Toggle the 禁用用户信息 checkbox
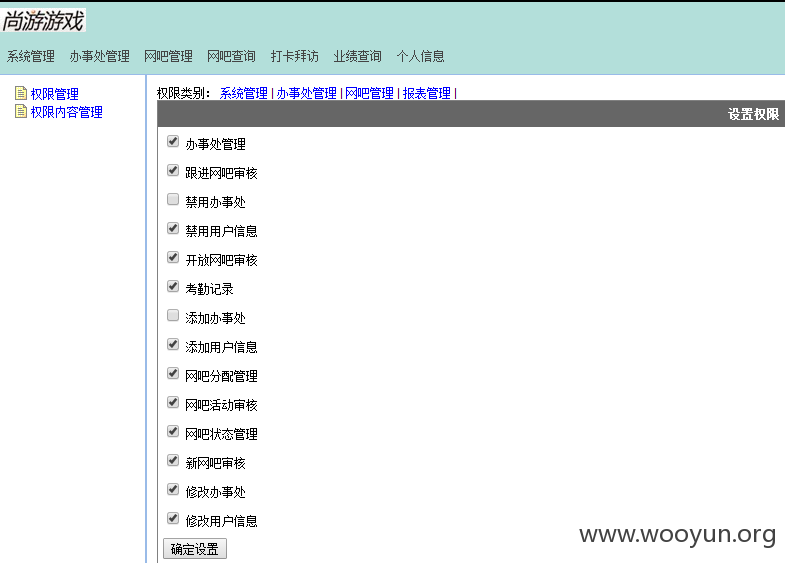The image size is (785, 563). (173, 228)
